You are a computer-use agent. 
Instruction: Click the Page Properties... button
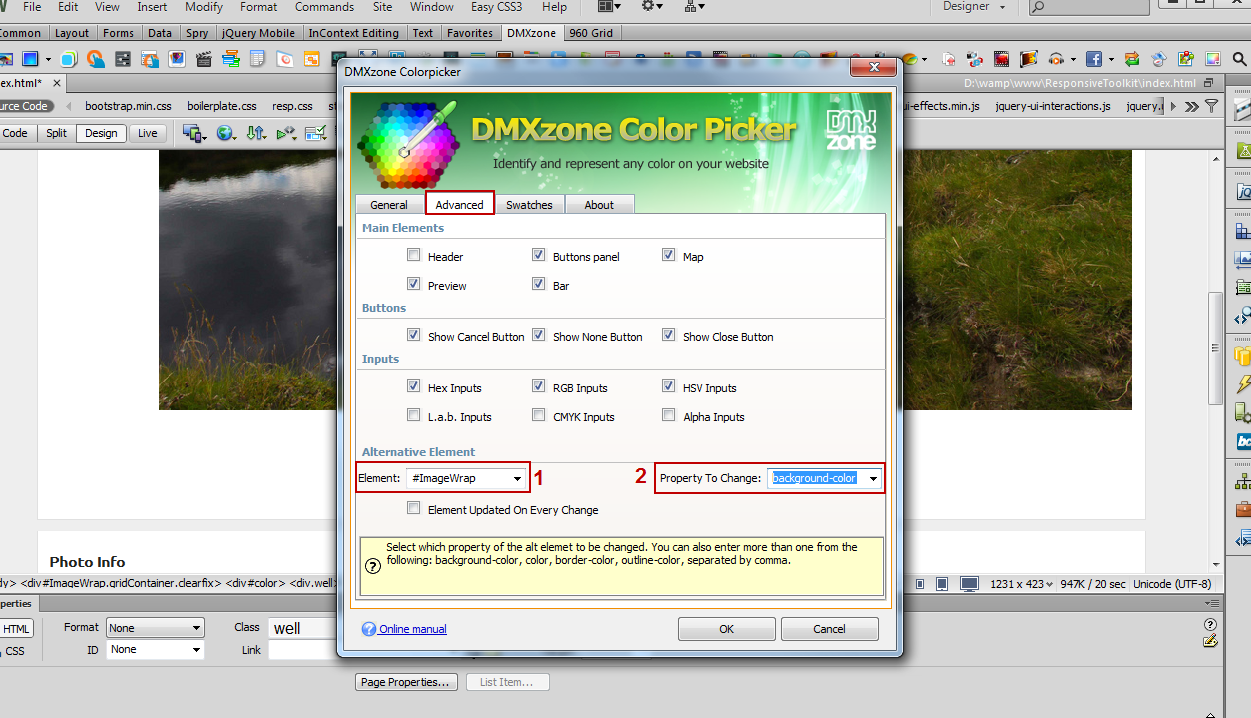(x=407, y=682)
